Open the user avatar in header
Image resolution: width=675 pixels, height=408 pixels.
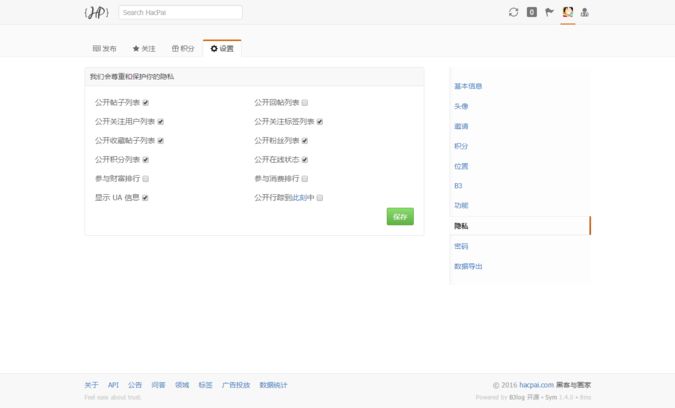(x=567, y=12)
